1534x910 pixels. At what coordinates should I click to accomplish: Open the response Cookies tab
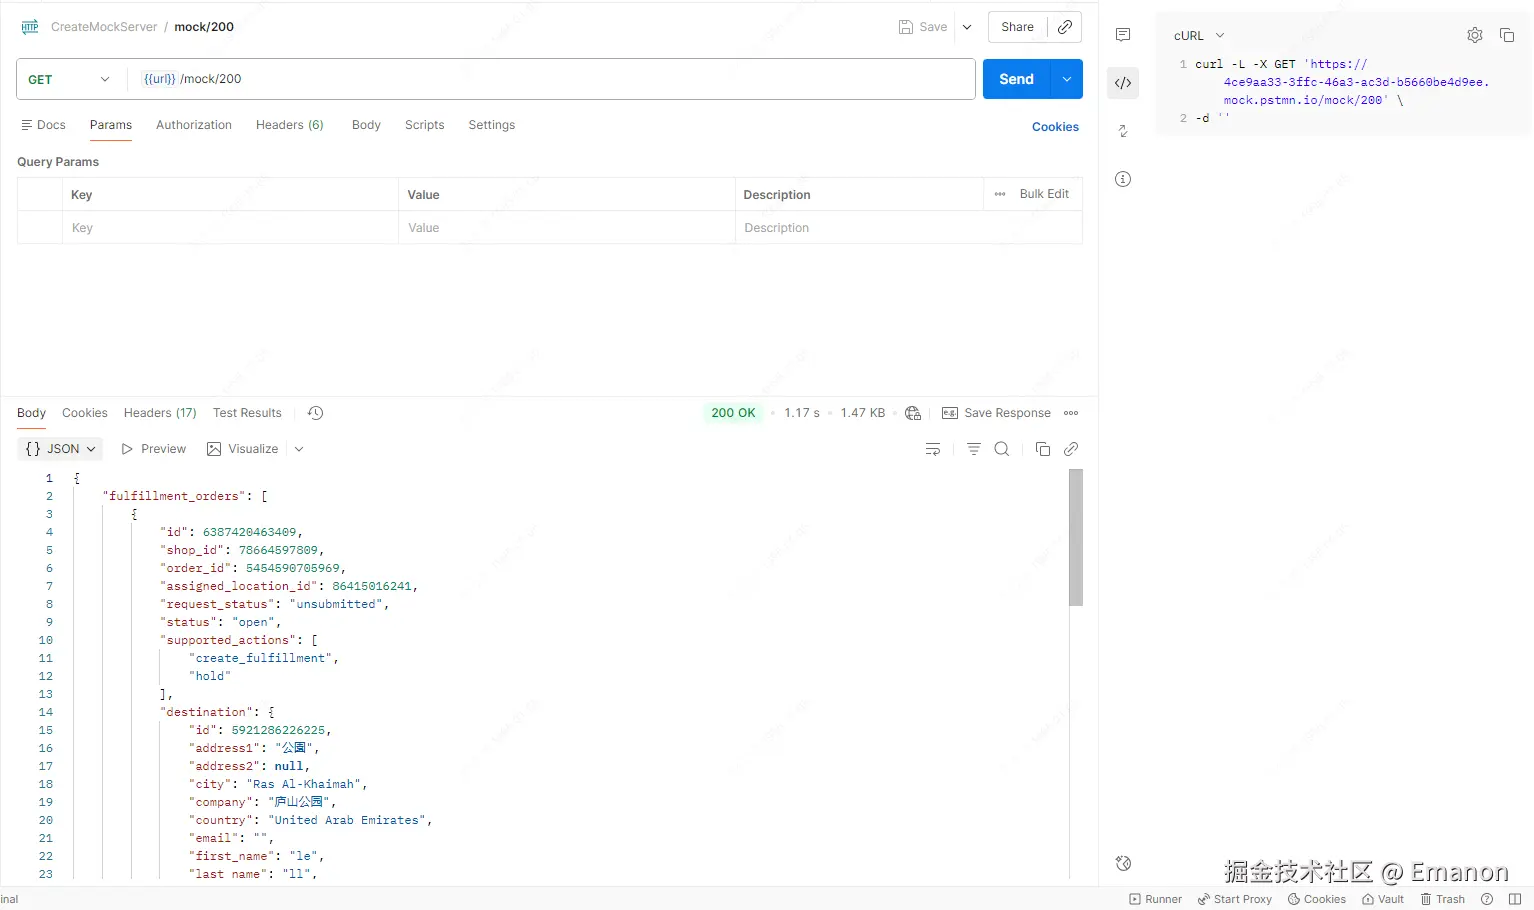85,413
